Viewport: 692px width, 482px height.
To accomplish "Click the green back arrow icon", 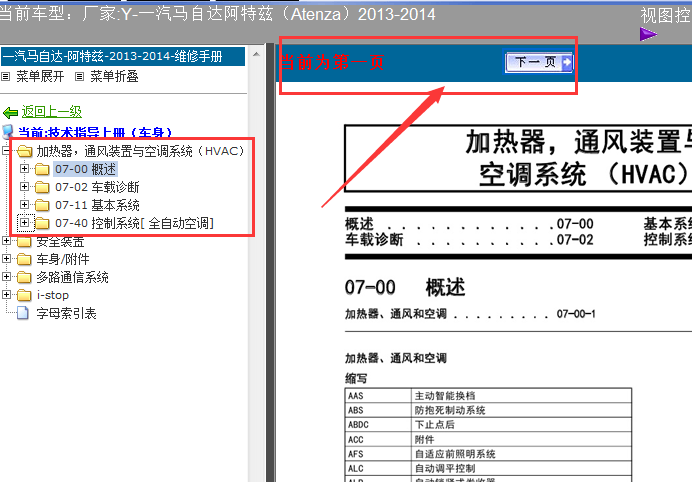I will tap(10, 113).
